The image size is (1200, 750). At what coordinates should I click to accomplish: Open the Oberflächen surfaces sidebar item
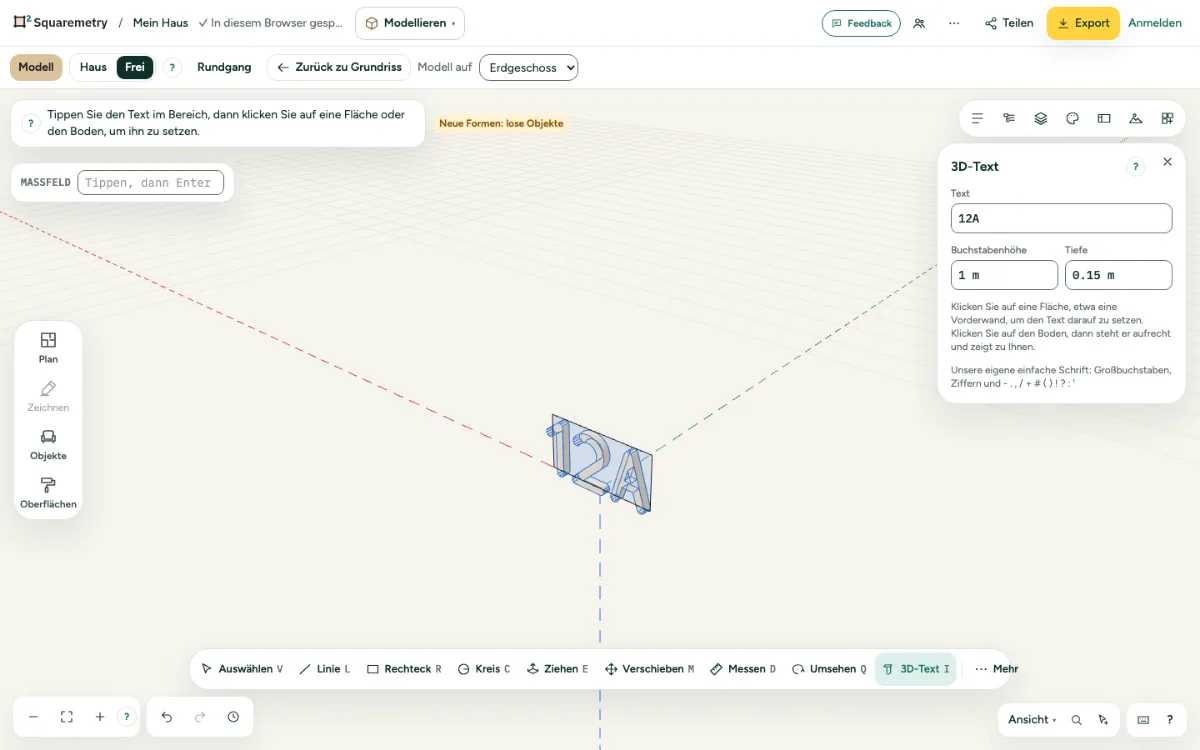[48, 492]
